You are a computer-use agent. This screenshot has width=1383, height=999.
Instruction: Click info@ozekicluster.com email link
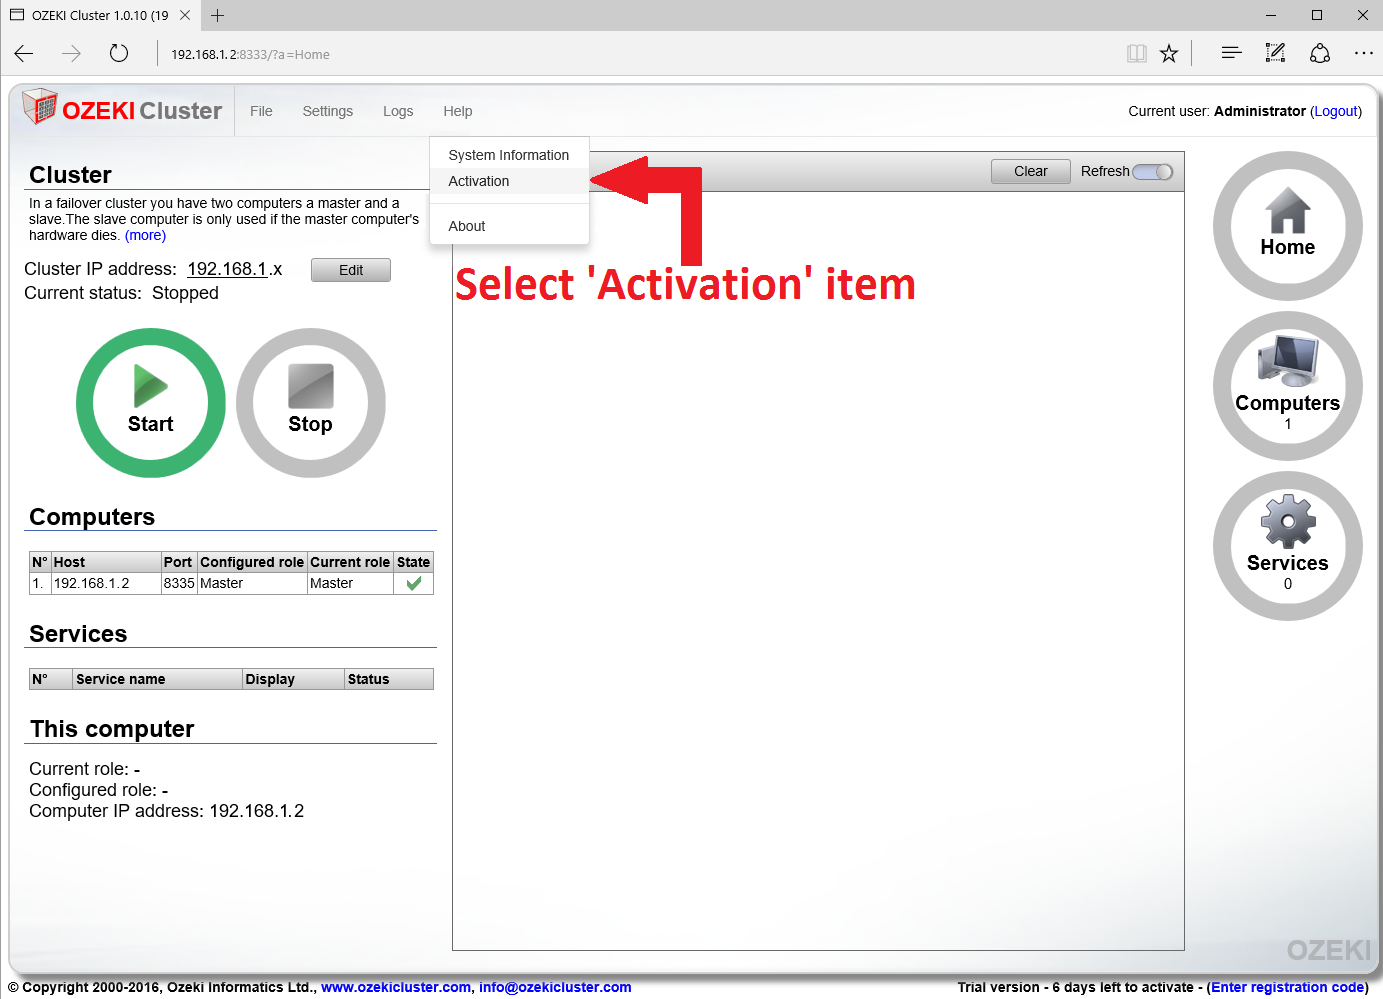555,987
